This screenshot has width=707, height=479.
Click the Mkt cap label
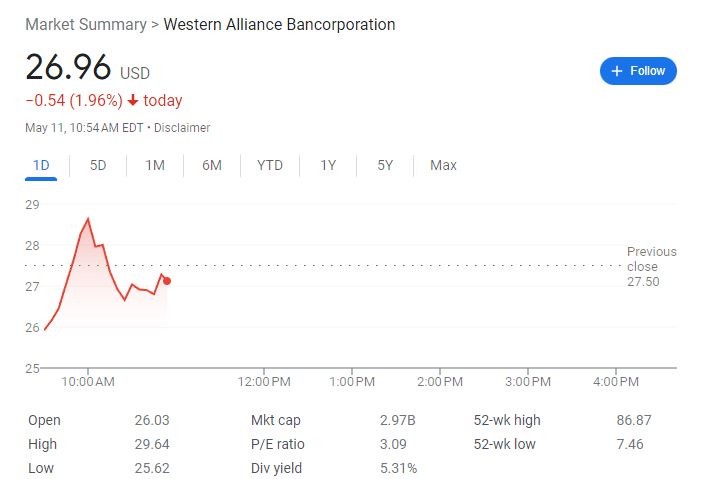coord(276,420)
